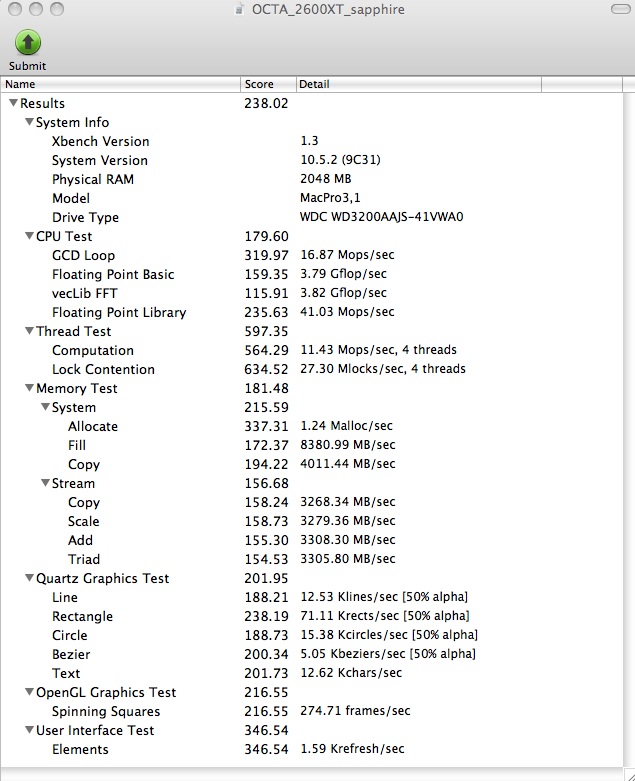The image size is (635, 781).
Task: Select the Fill row
Action: click(x=311, y=445)
